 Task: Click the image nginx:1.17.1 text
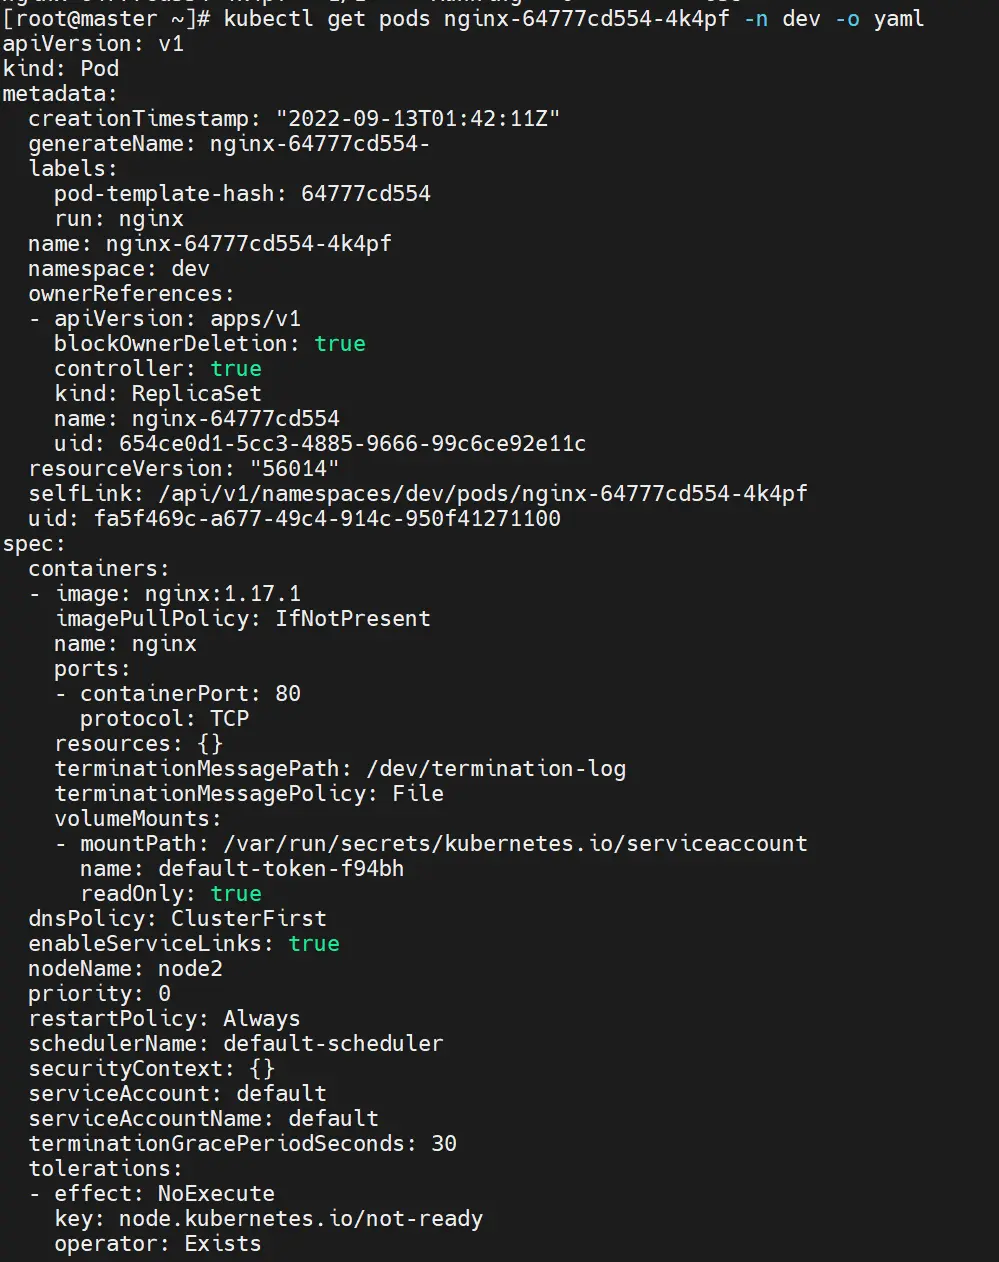pyautogui.click(x=222, y=594)
